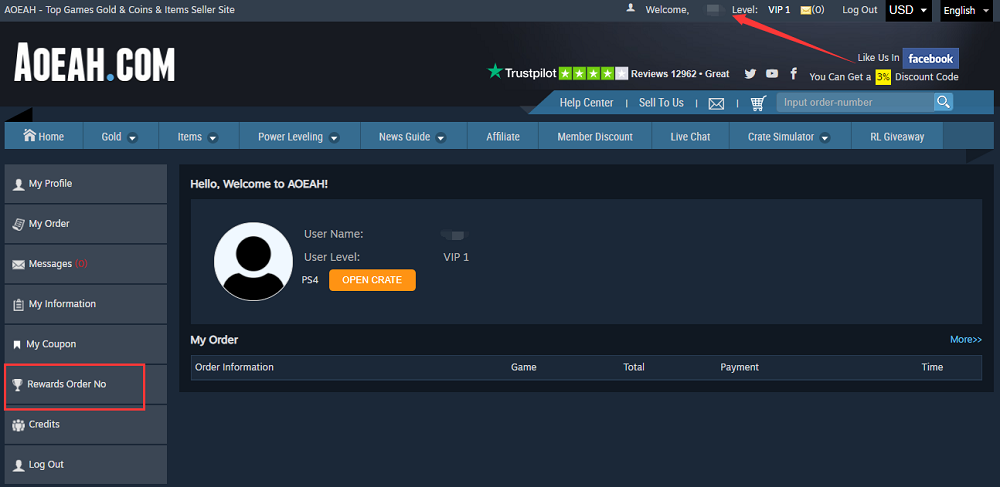Screen dimensions: 1000x487
Task: Click the Payment column header
Action: (739, 367)
